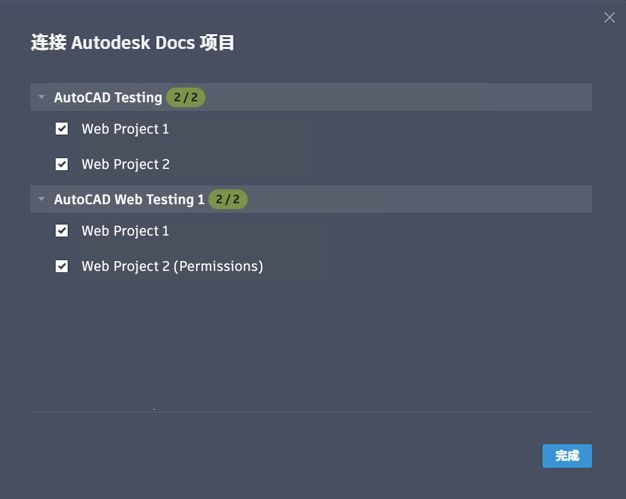Click the divider line above the 完成 button
Viewport: 626px width, 499px height.
(310, 411)
